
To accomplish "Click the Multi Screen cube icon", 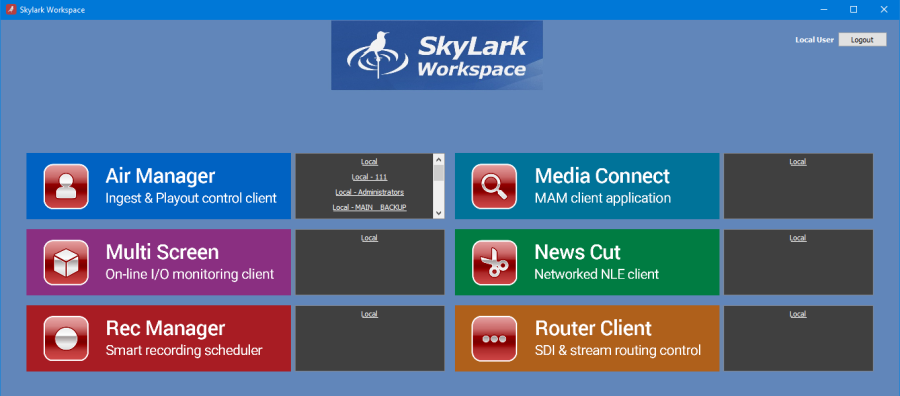I will [x=66, y=262].
